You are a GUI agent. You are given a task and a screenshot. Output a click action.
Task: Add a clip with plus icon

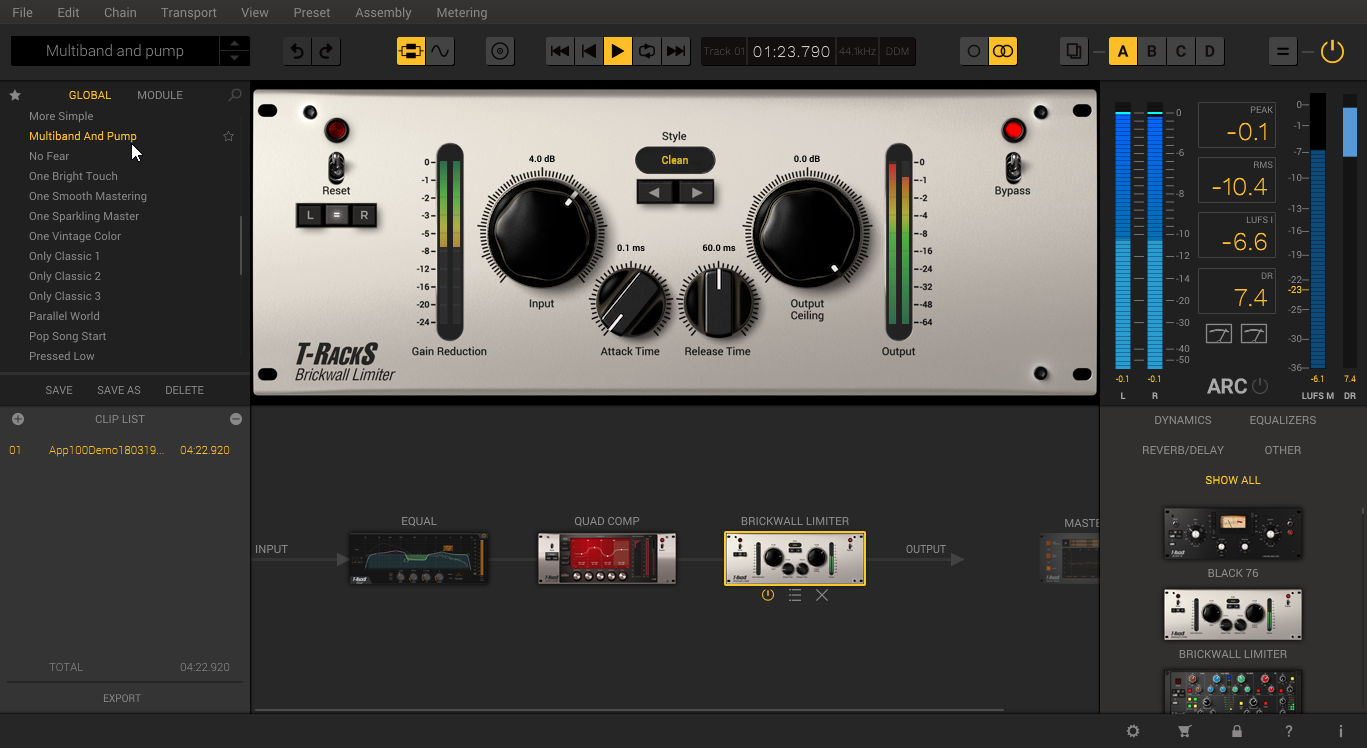pos(17,419)
